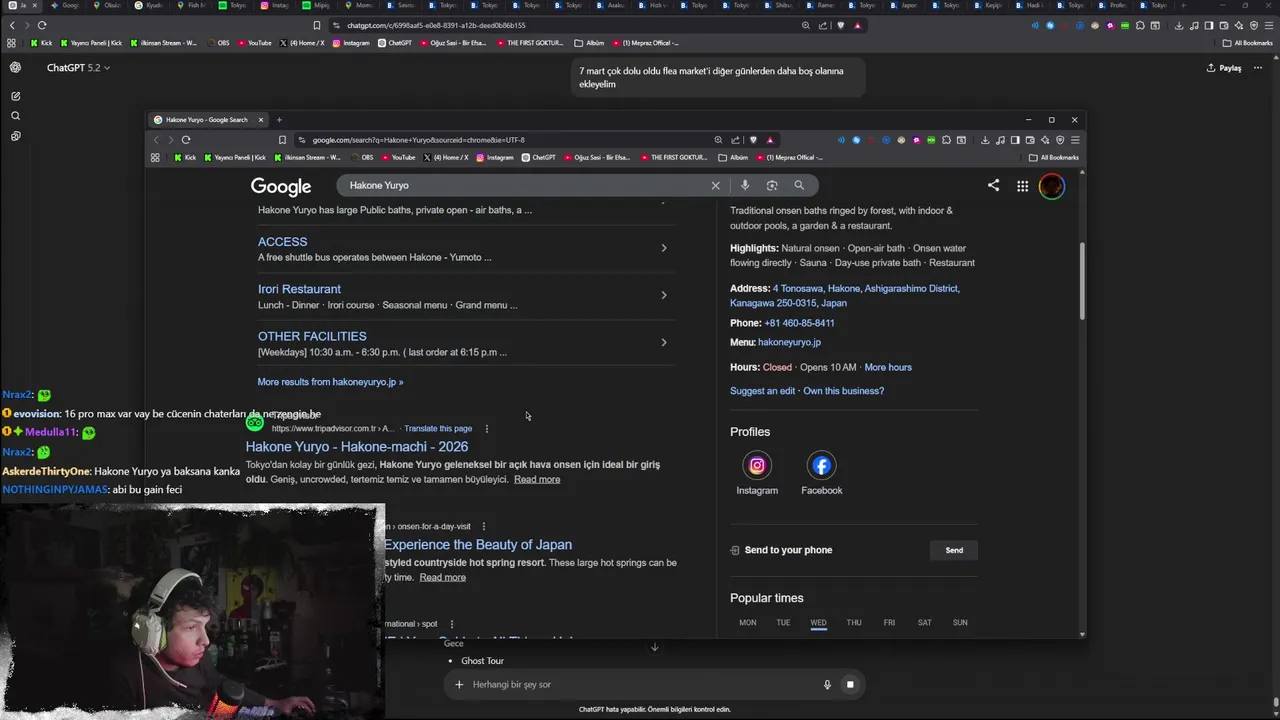Open Hakone Yuryo Facebook profile

tap(821, 473)
